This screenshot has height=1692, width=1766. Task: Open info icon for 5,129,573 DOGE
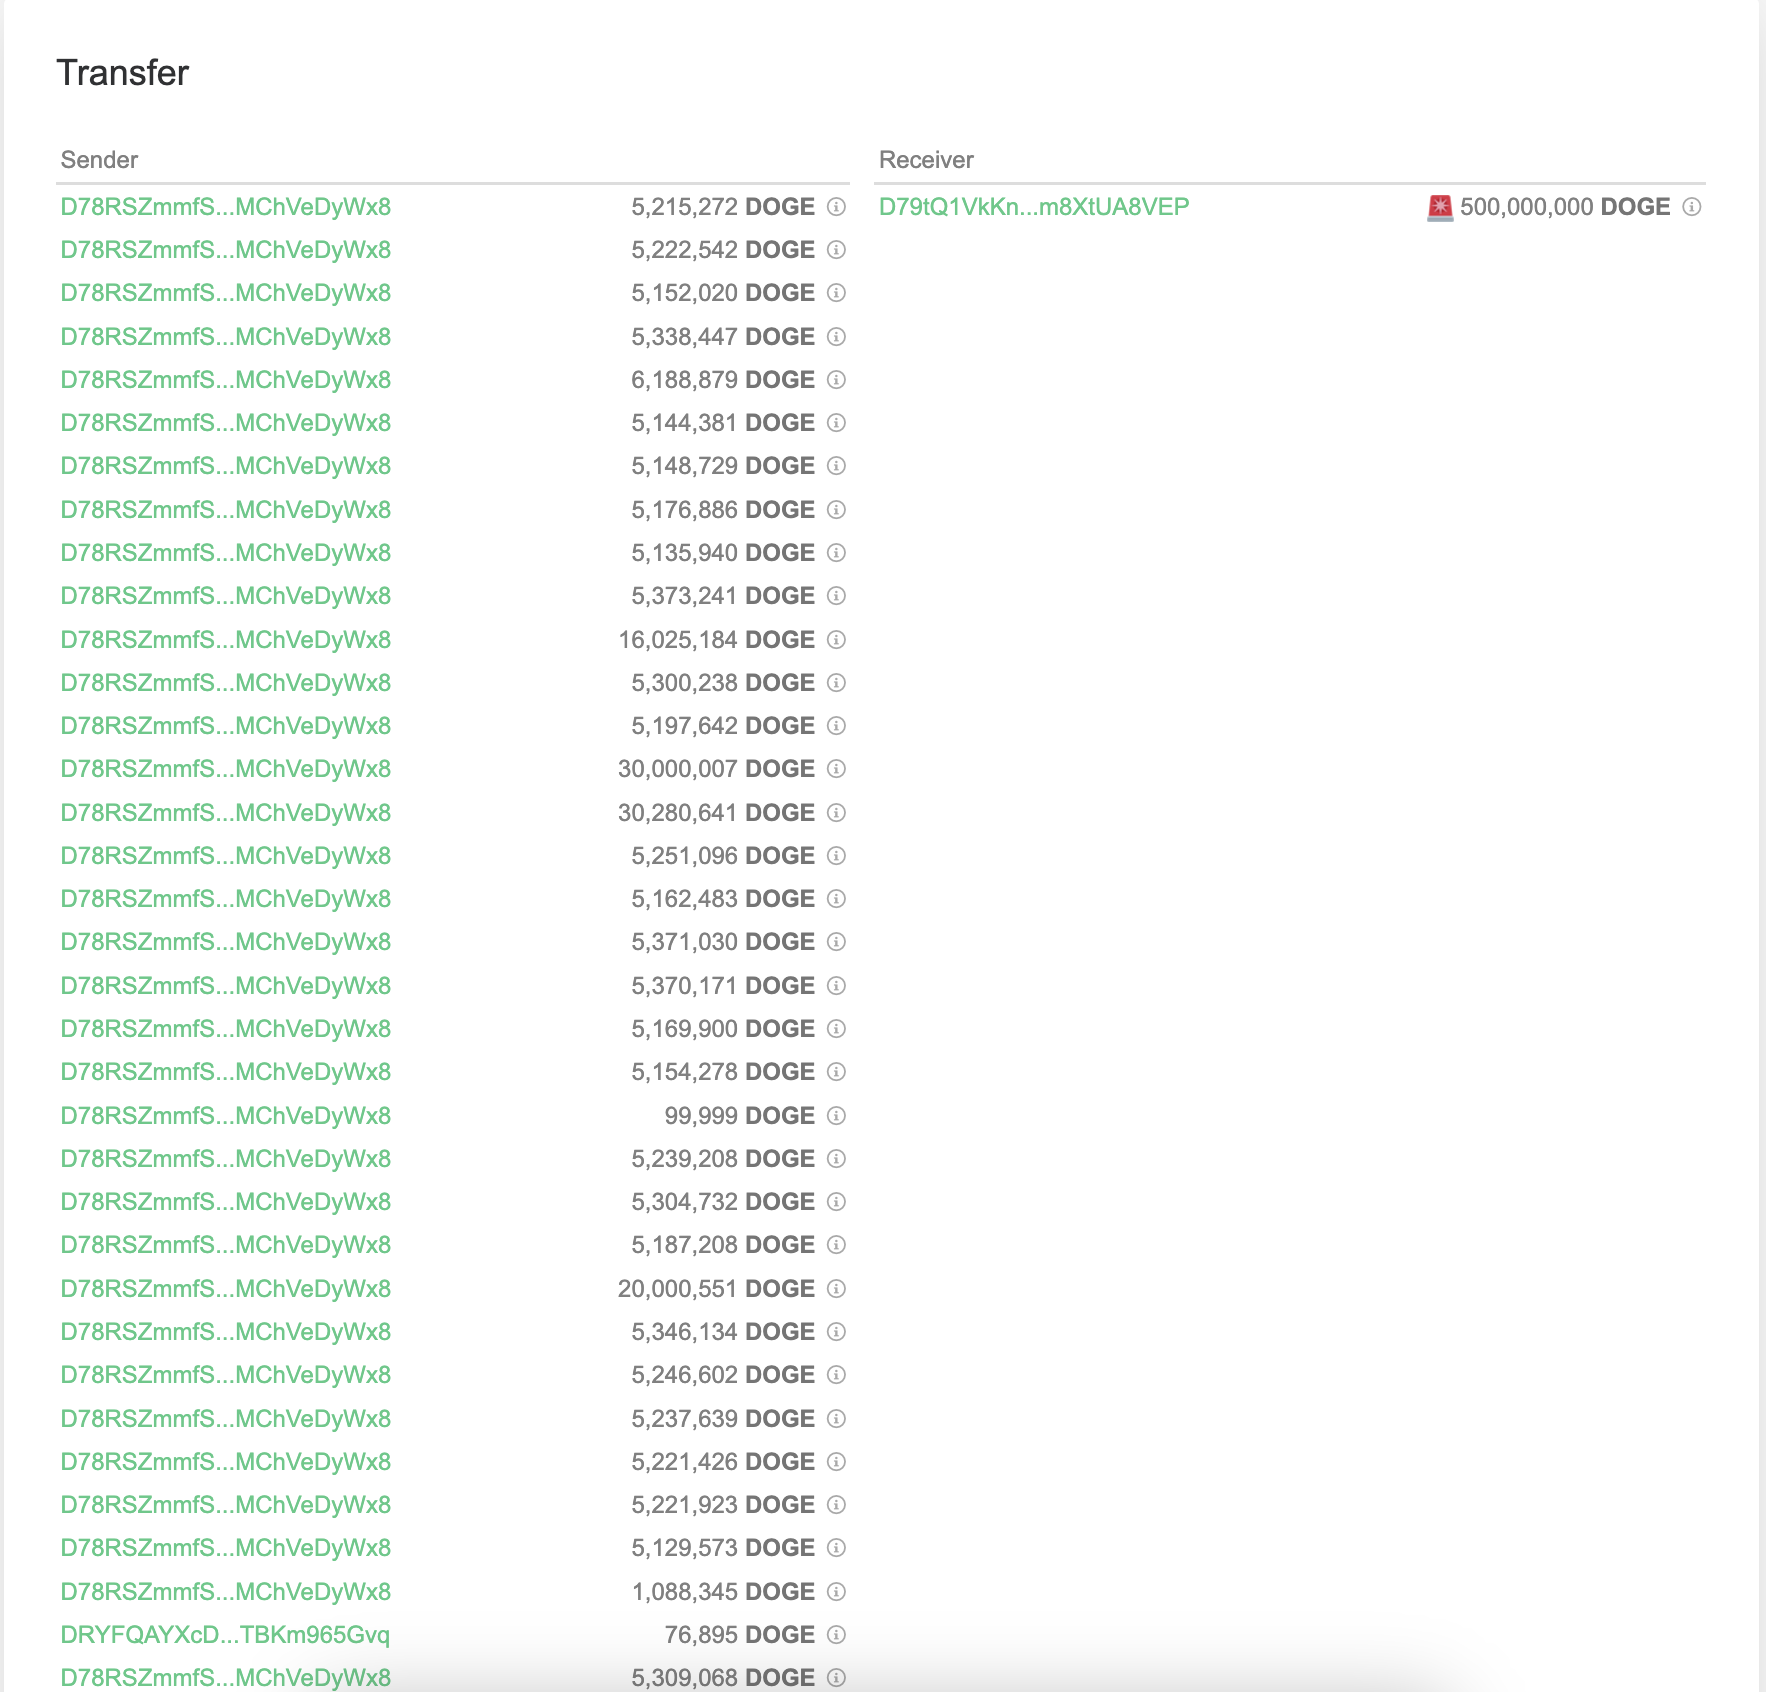pyautogui.click(x=836, y=1548)
